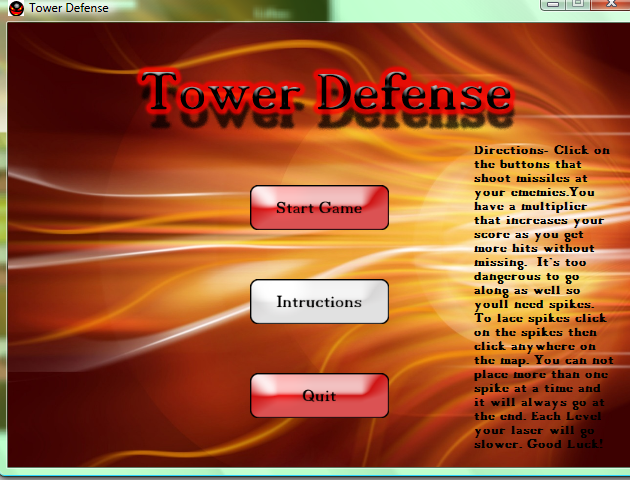Click the large Tower Defense title heading
This screenshot has width=630, height=480.
pos(327,92)
